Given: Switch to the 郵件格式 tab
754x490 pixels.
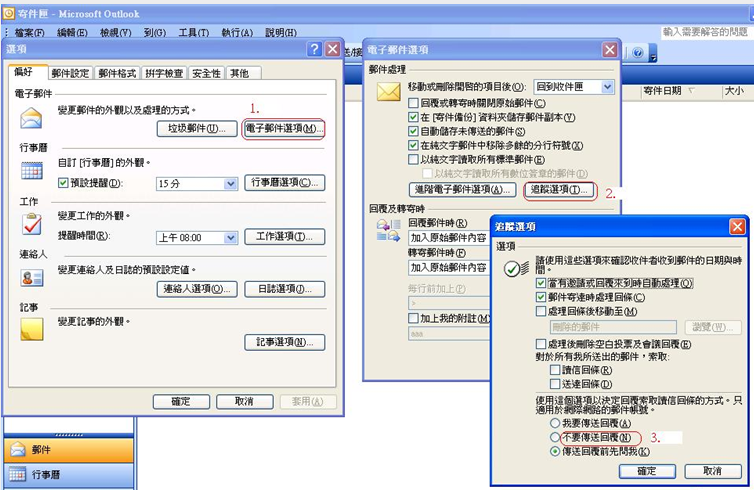Looking at the screenshot, I should 117,73.
